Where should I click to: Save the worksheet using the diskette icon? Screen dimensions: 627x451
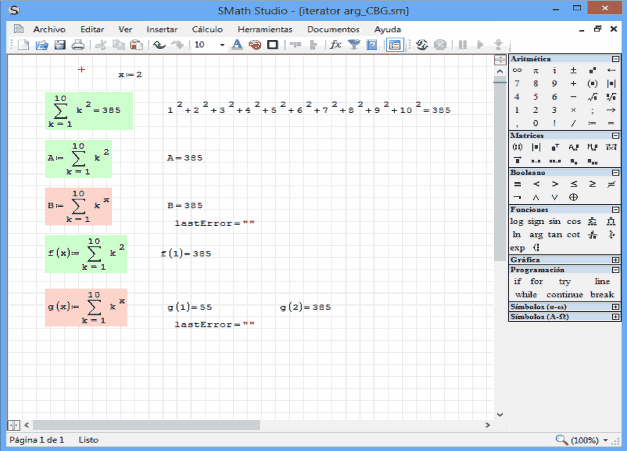(60, 45)
